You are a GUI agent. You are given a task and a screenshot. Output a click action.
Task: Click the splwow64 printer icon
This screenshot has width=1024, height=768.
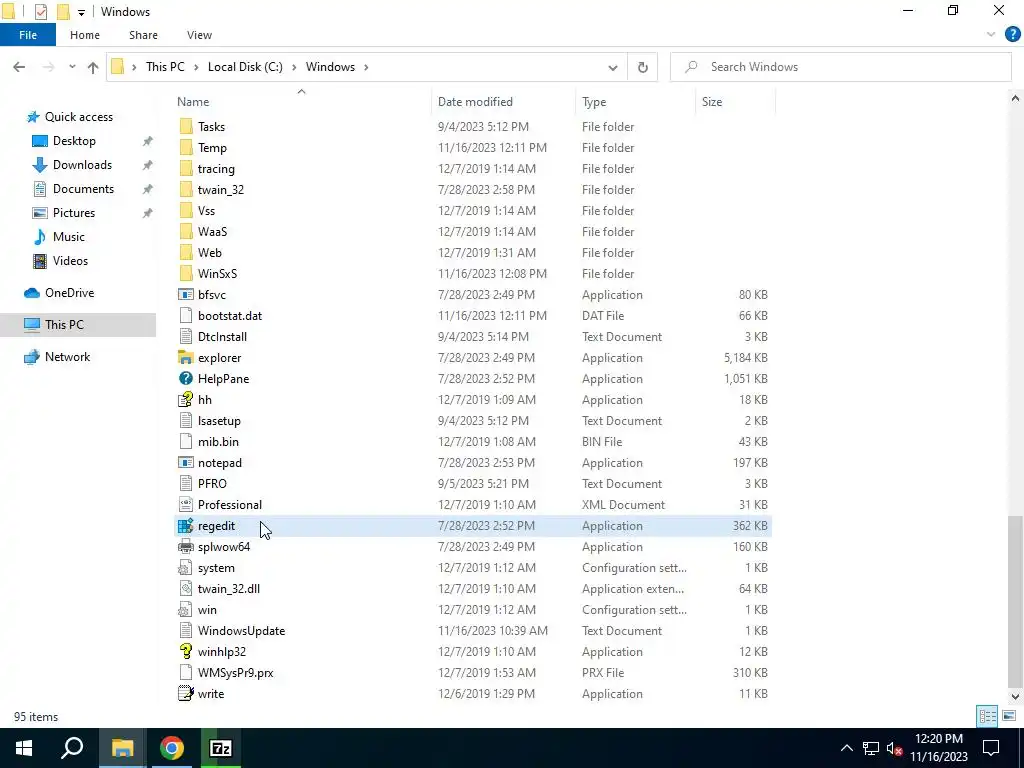point(185,547)
